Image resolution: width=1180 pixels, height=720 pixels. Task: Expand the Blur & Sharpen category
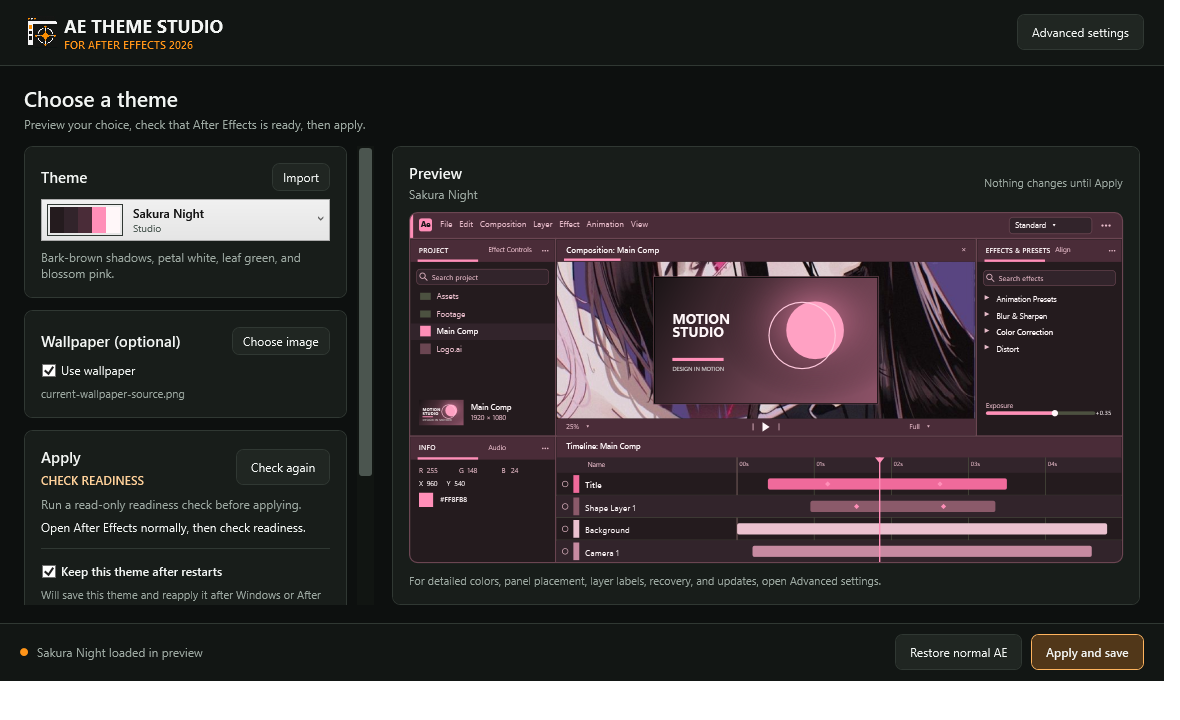coord(987,315)
